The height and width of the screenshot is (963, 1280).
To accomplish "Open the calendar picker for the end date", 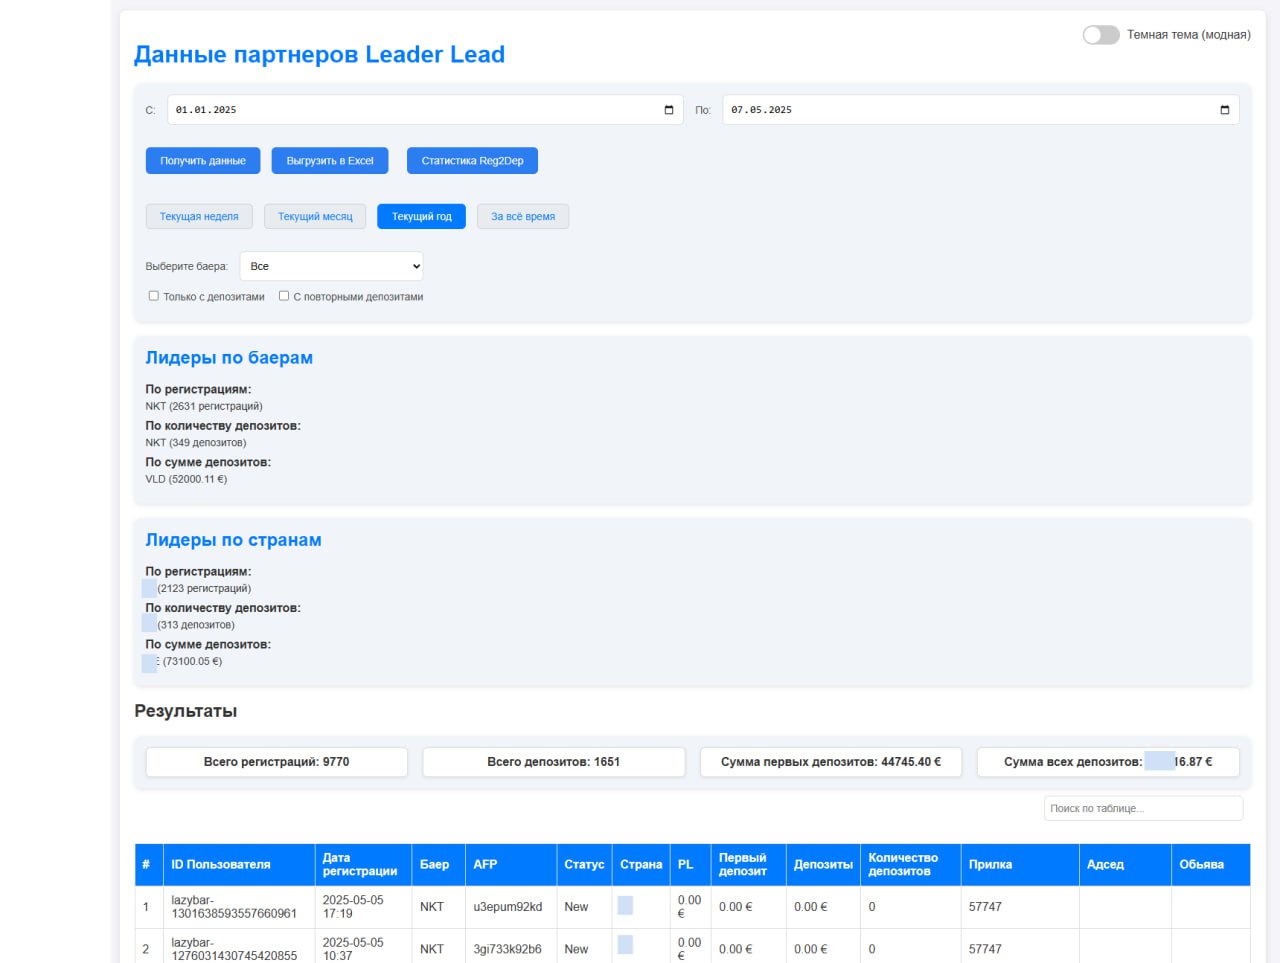I will pyautogui.click(x=1225, y=110).
